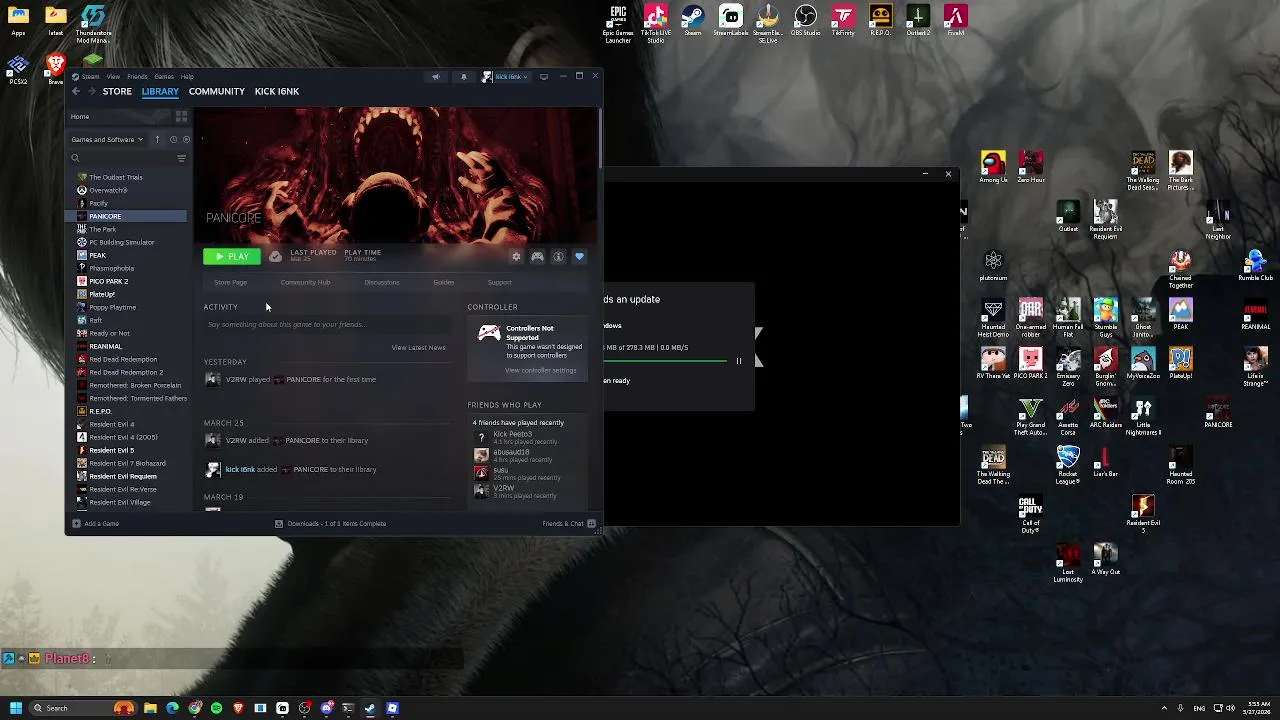Open the Steam menu in the menu bar

[x=87, y=76]
